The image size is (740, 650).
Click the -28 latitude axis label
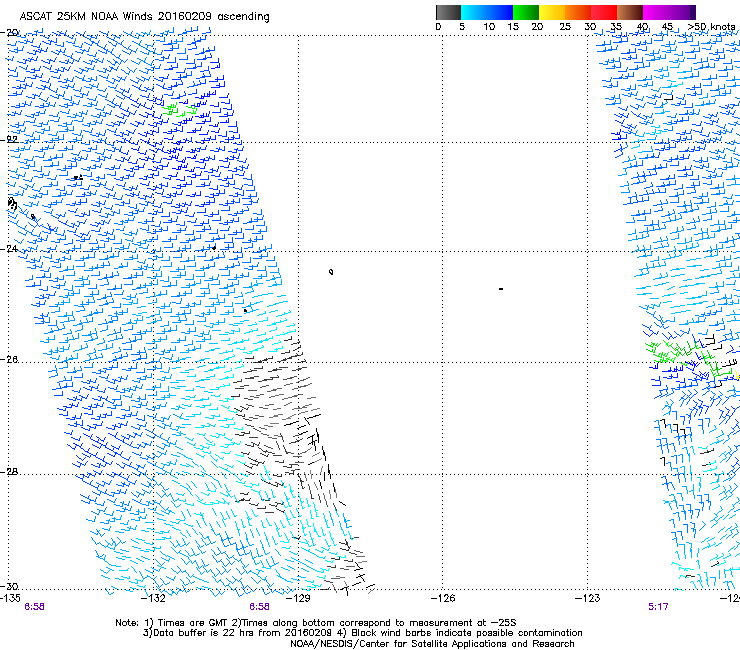point(9,472)
